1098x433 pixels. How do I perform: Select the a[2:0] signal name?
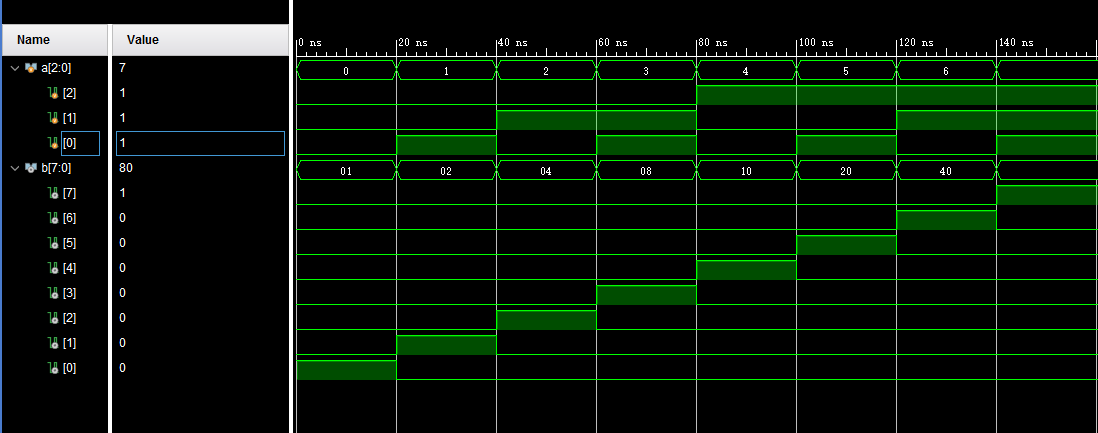(58, 68)
